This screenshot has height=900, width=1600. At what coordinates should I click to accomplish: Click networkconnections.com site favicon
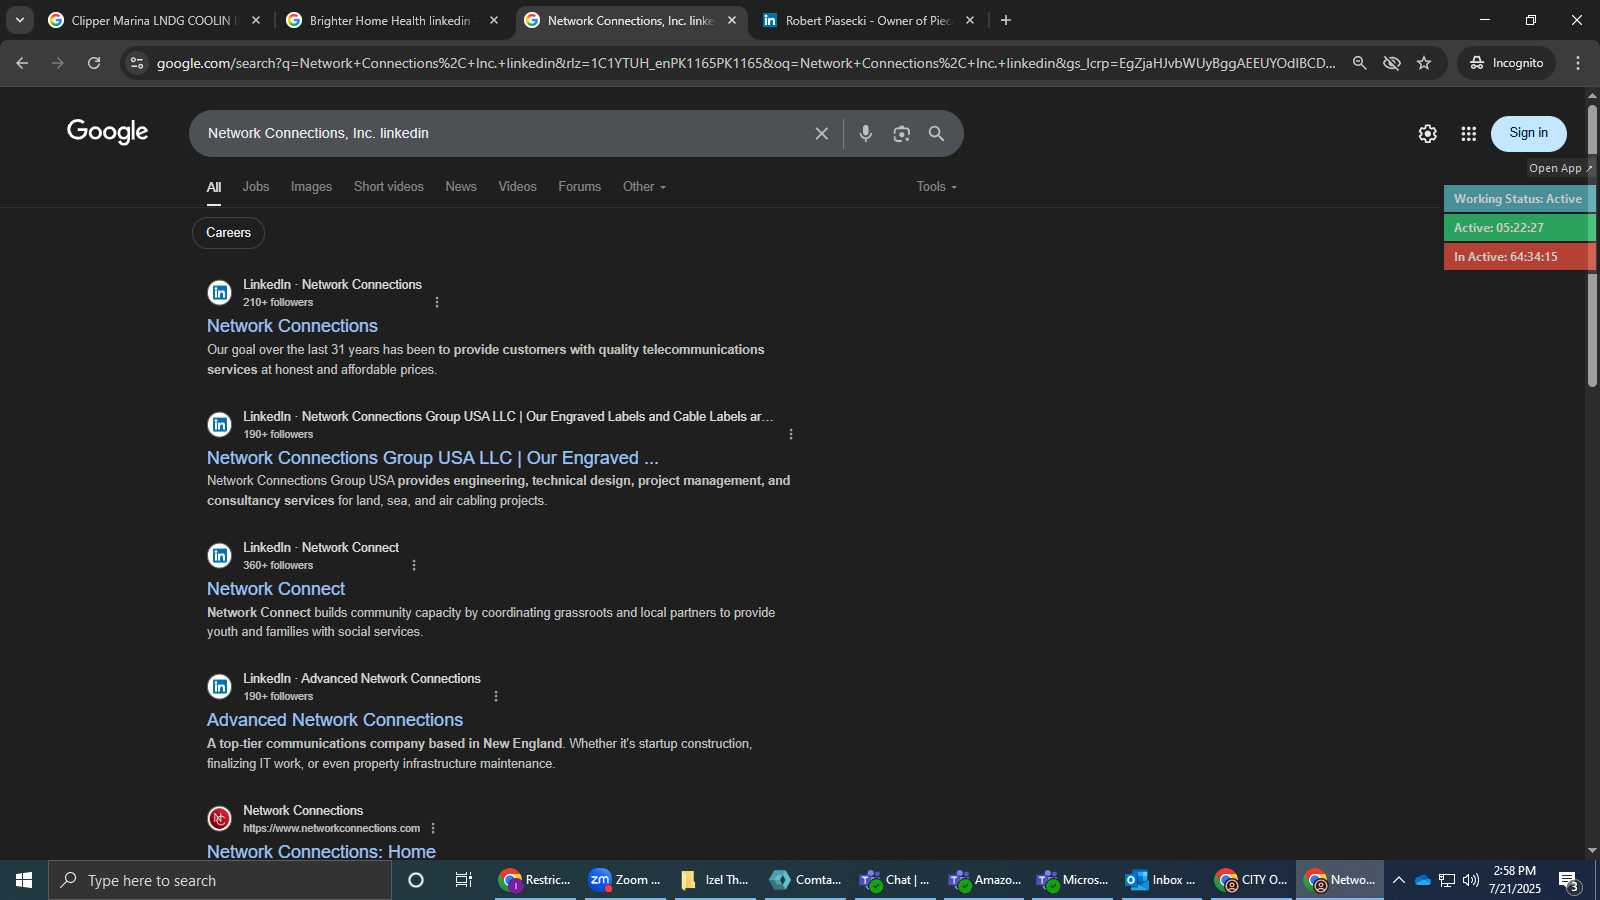coord(219,818)
